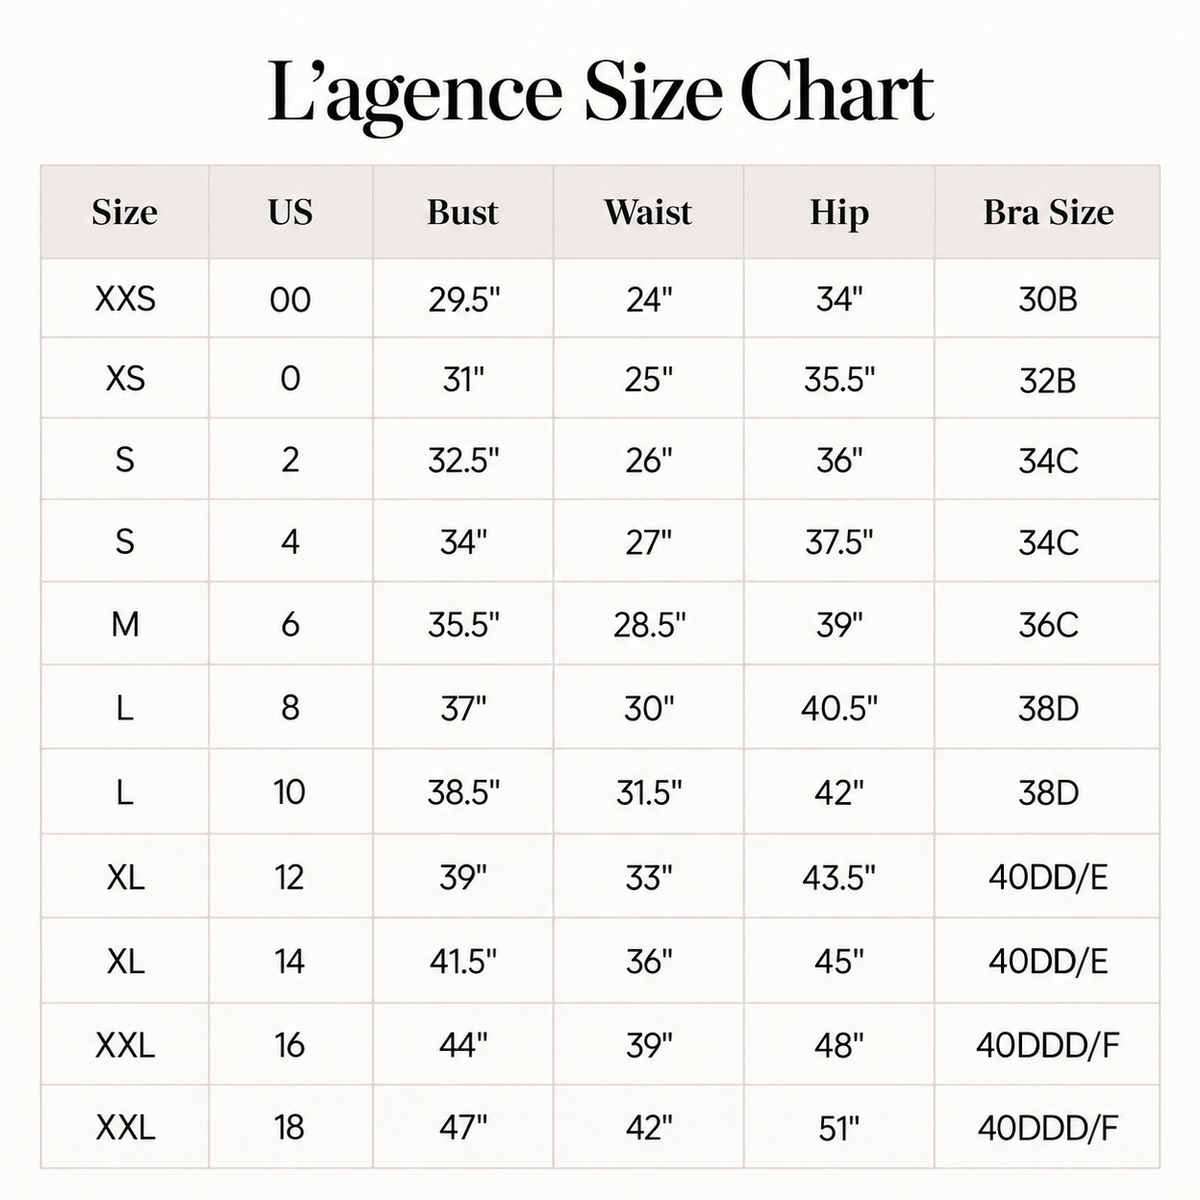This screenshot has height=1200, width=1200.
Task: Click the 29.5" bust measurement cell
Action: tap(463, 299)
